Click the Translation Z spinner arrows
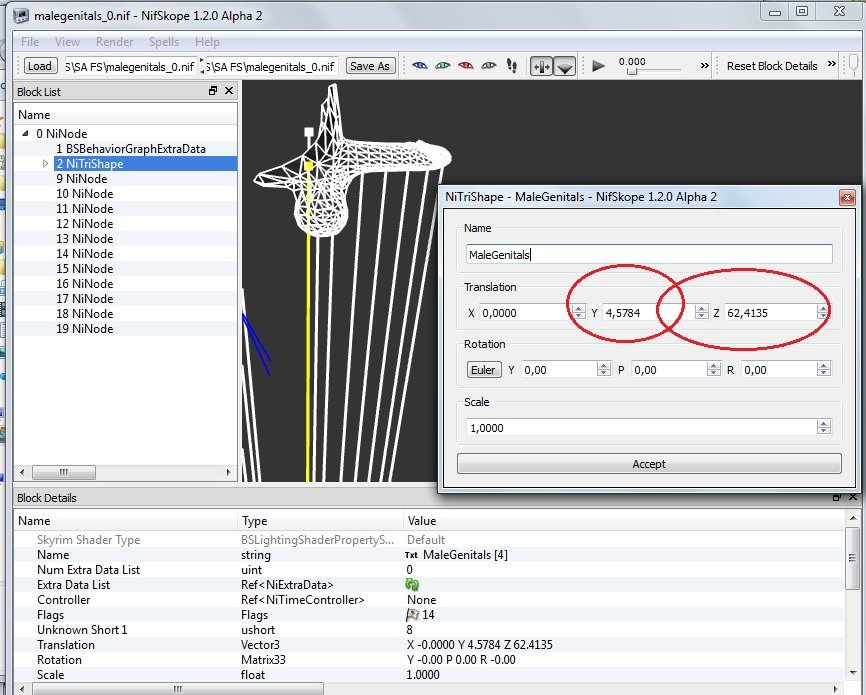 click(823, 313)
